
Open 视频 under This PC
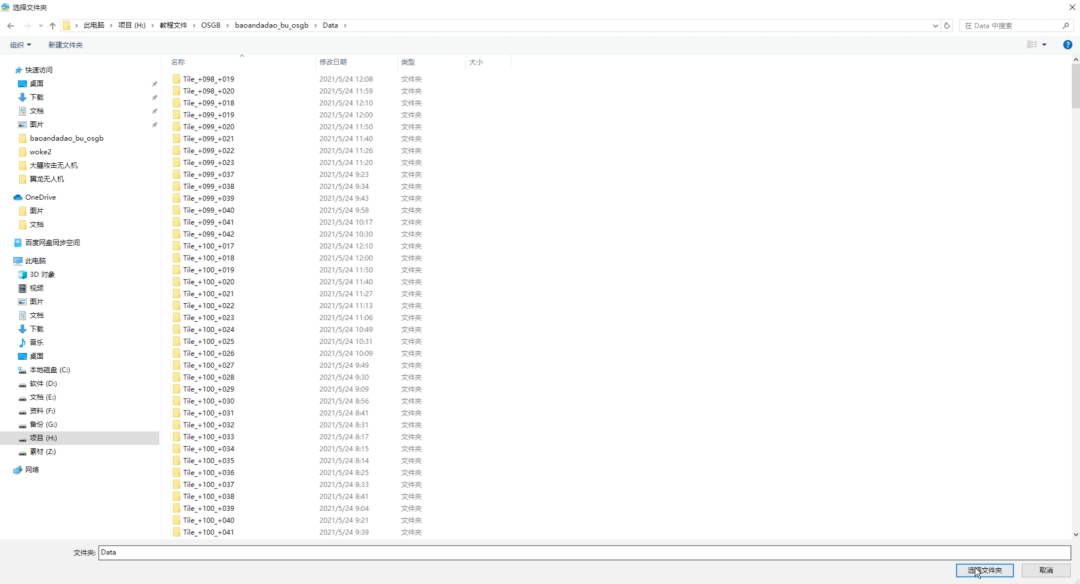[x=37, y=288]
